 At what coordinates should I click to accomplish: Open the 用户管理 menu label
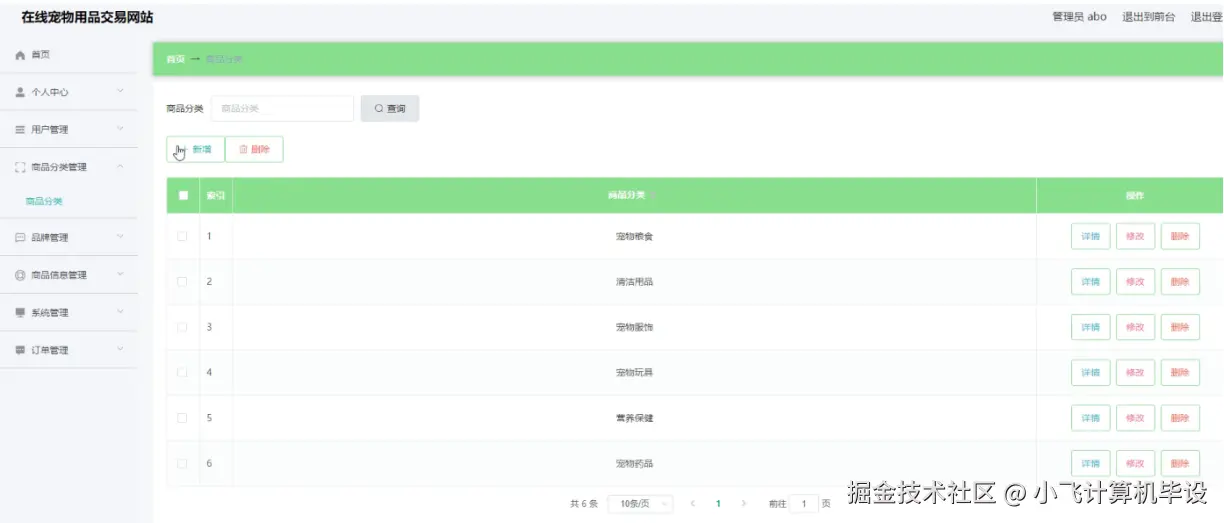(x=50, y=130)
